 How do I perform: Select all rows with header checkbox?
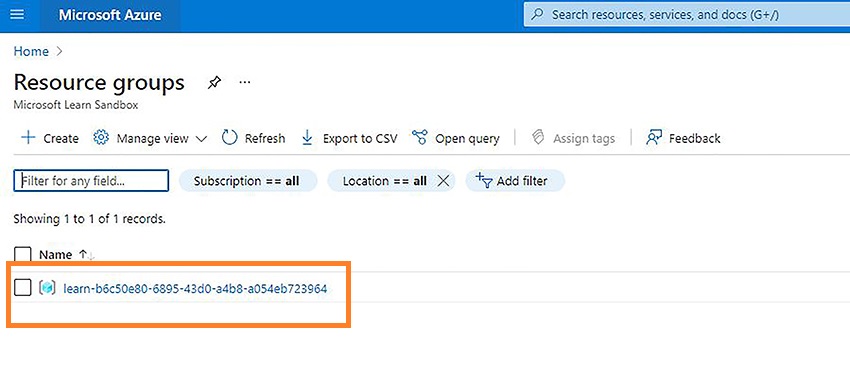pyautogui.click(x=23, y=255)
